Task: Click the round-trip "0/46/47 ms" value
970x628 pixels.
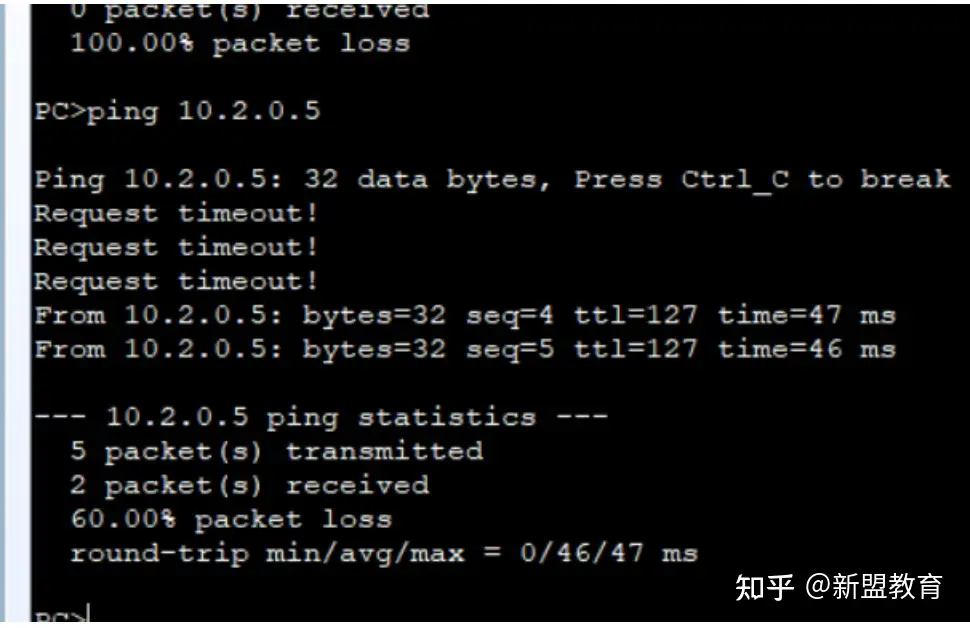Action: pyautogui.click(x=608, y=553)
